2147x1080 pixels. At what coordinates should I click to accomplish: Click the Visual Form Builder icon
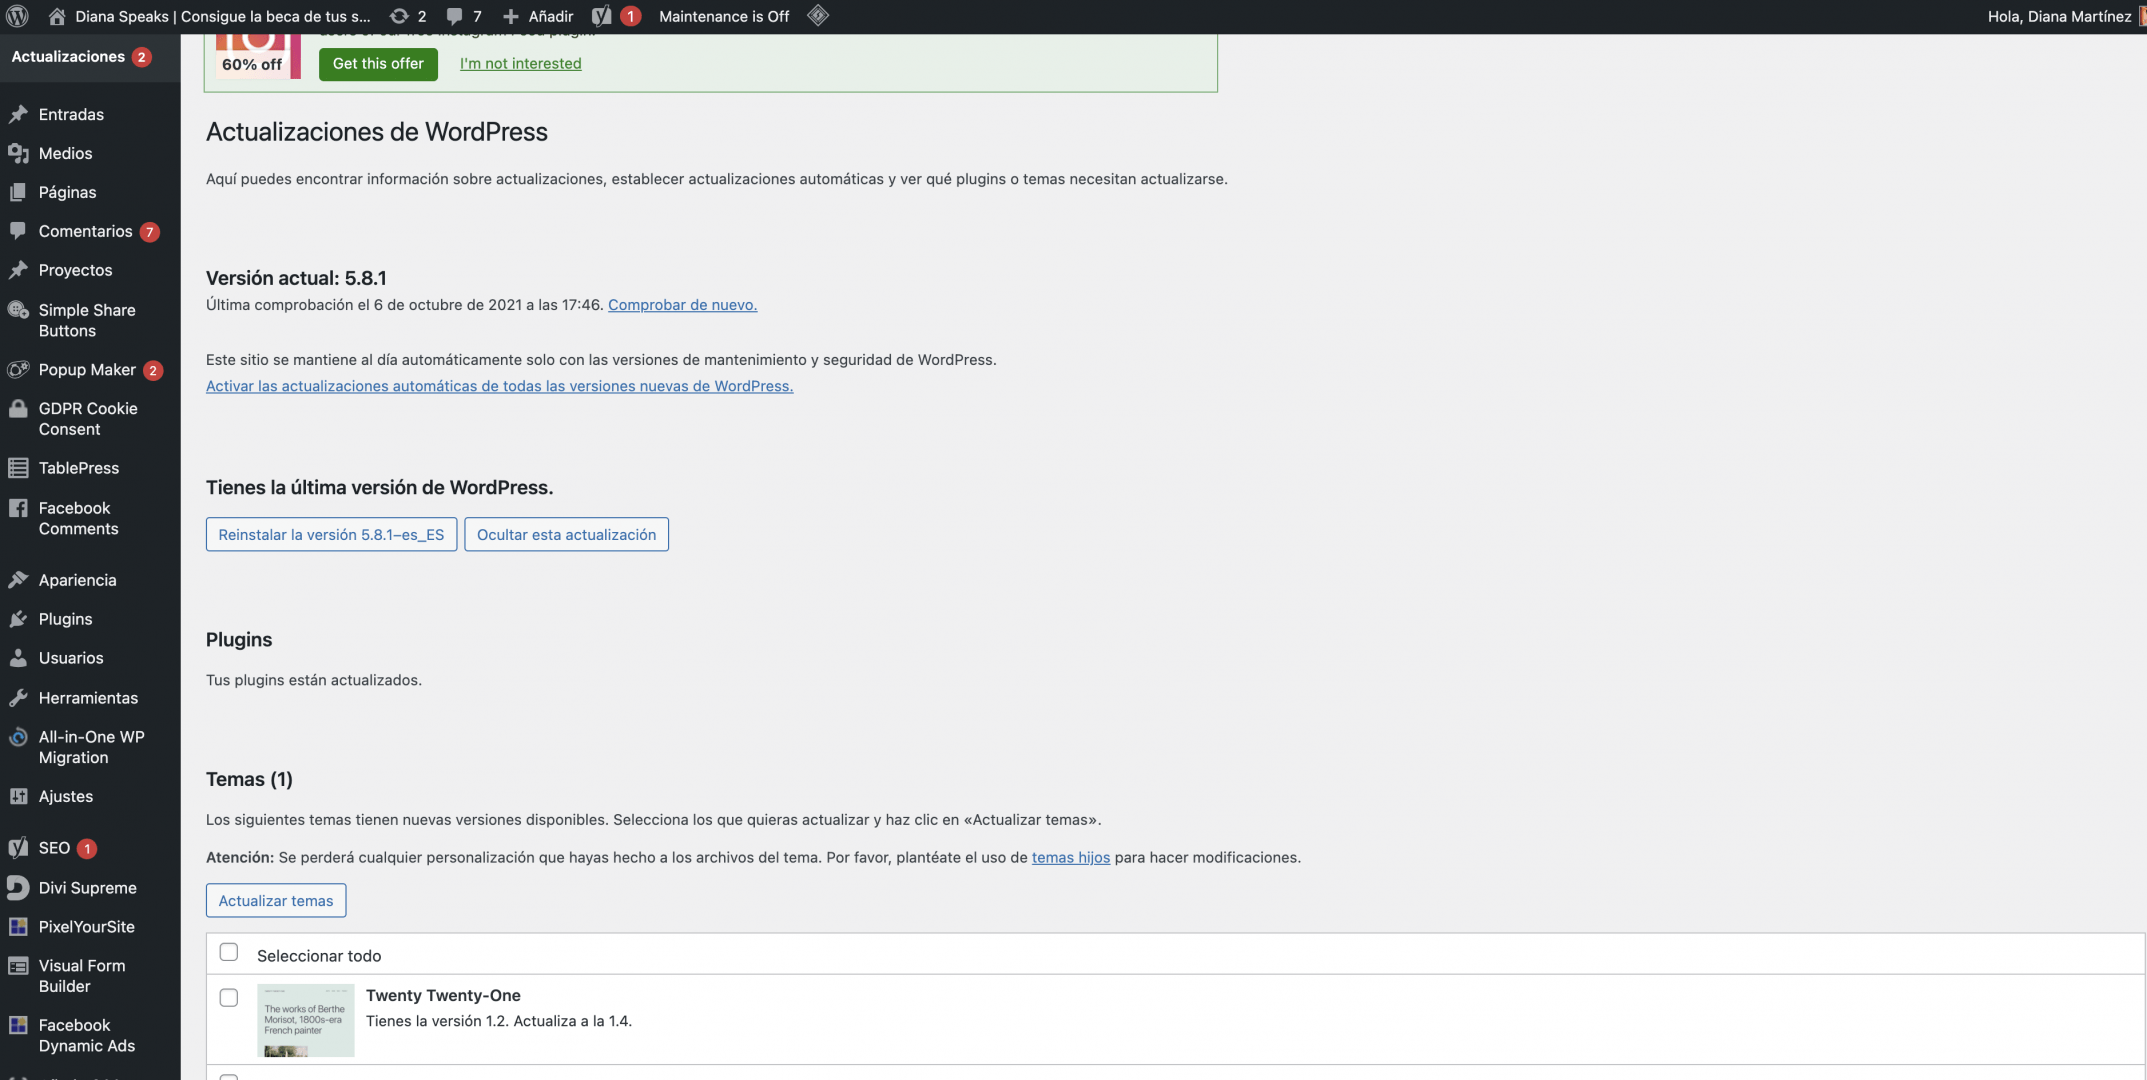[18, 966]
